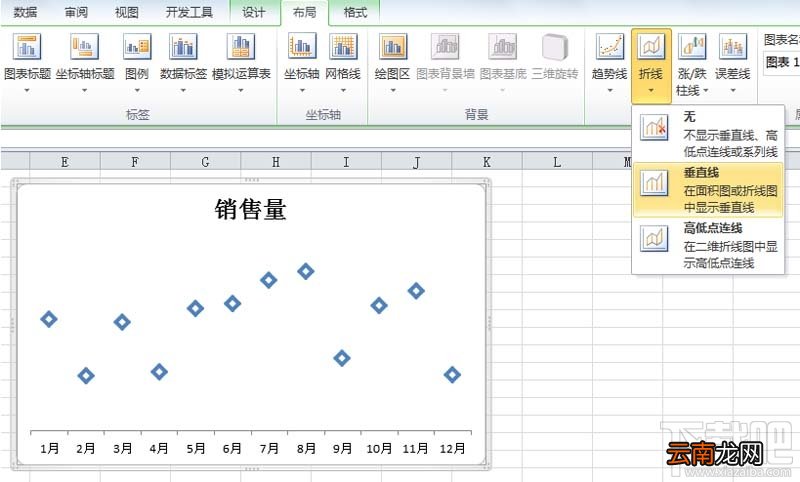The image size is (800, 482).
Task: Click the 误差线 (Error Bars) icon
Action: pyautogui.click(x=733, y=46)
